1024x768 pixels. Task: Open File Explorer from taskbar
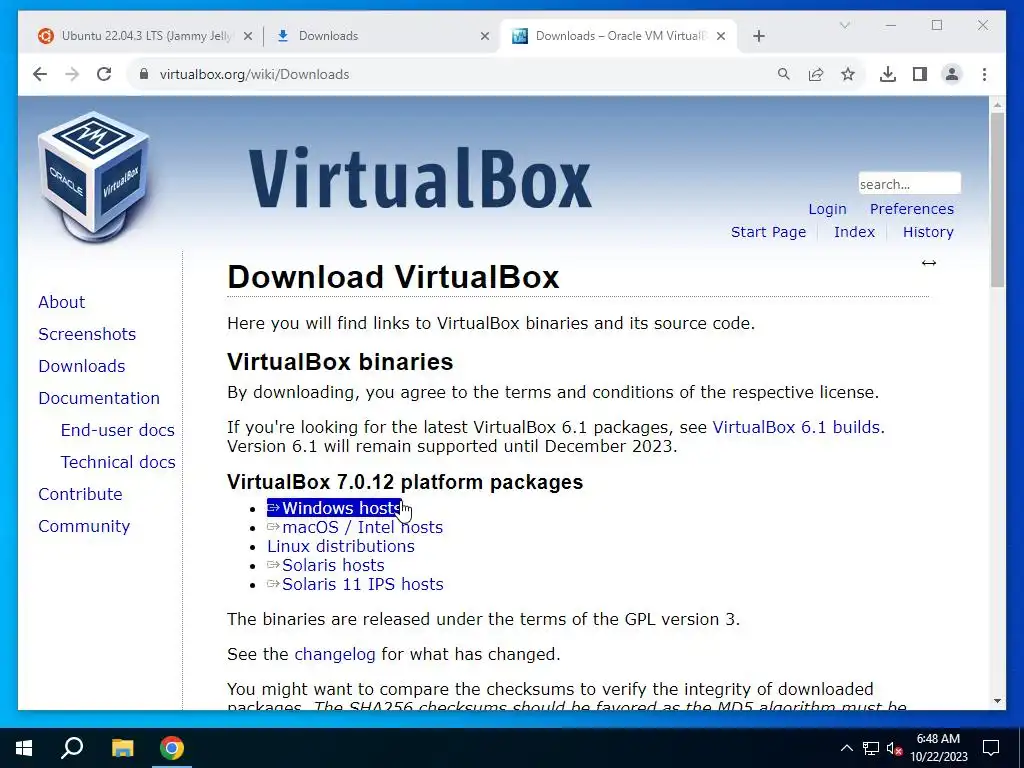click(x=122, y=748)
